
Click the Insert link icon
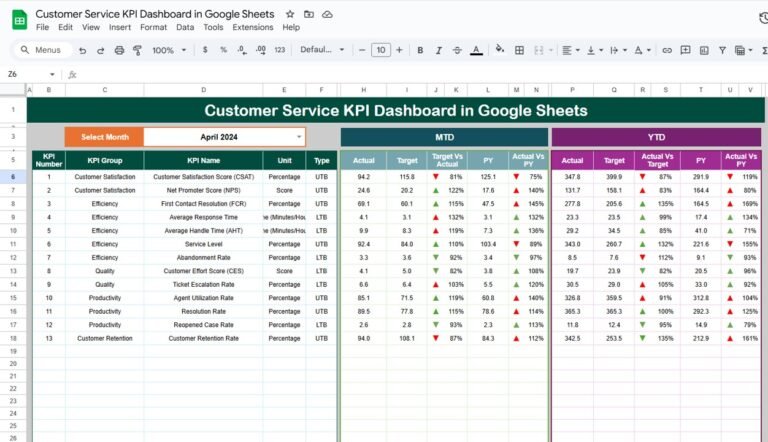(667, 50)
